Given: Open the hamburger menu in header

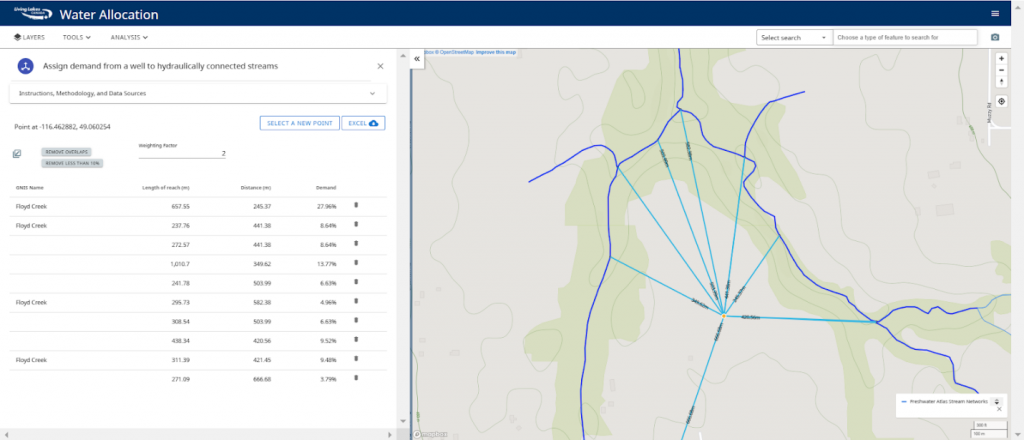Looking at the screenshot, I should pos(994,13).
